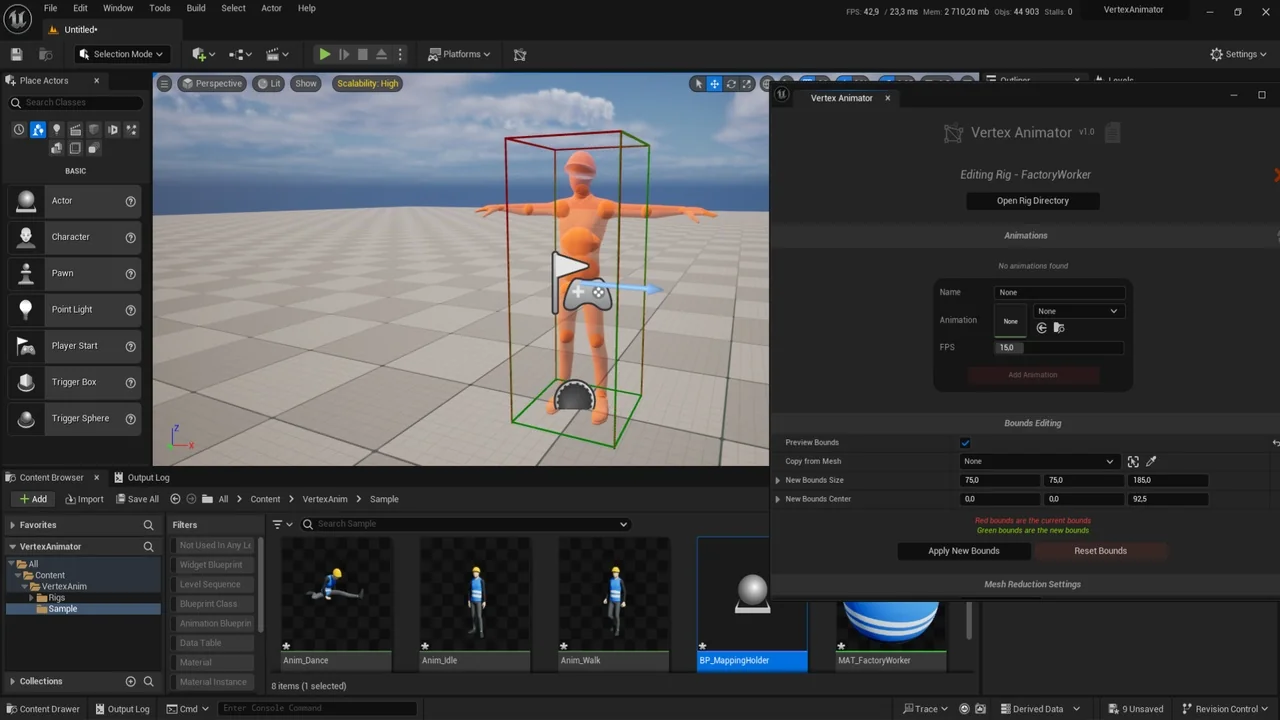Open the Copy from Mesh dropdown
1280x720 pixels.
[x=1038, y=461]
